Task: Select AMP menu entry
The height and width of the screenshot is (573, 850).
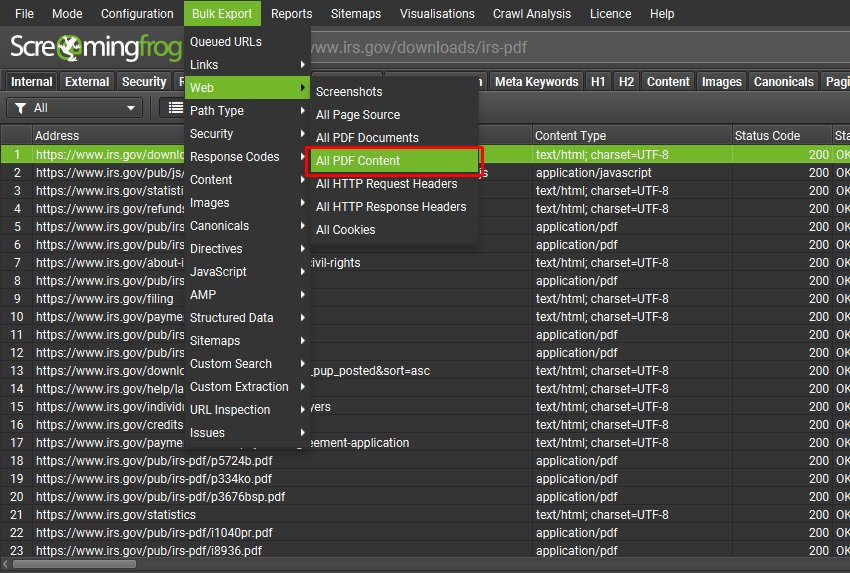Action: pos(247,294)
